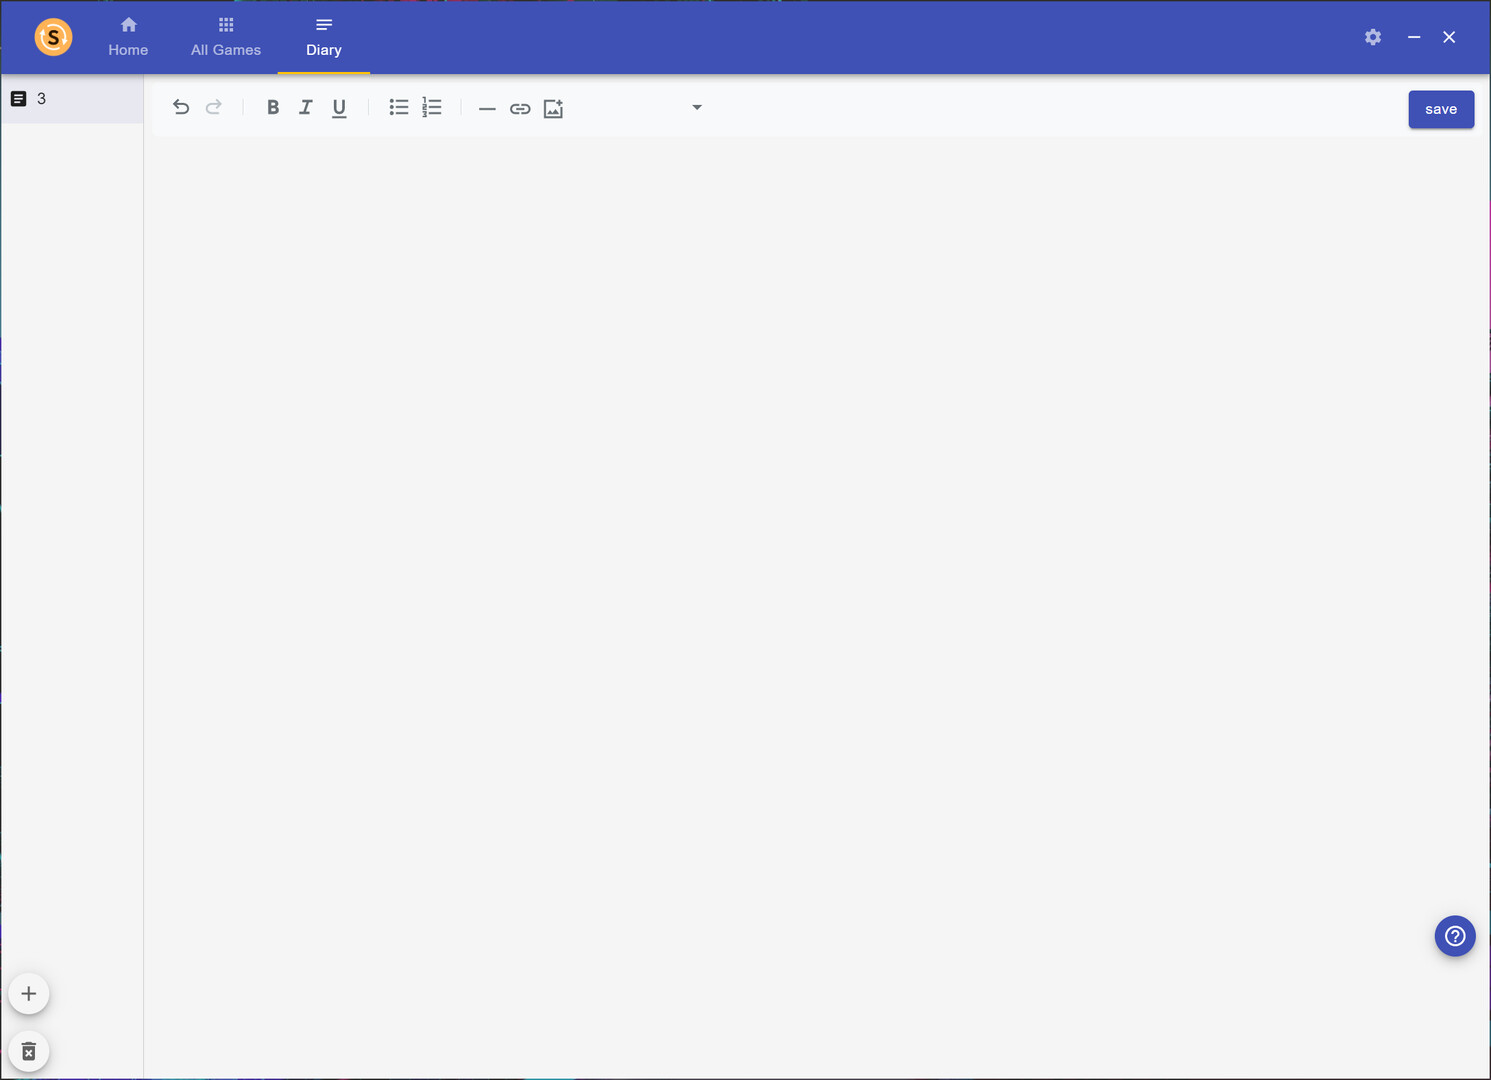Insert a horizontal rule line
Screen dimensions: 1491x1080
[487, 108]
